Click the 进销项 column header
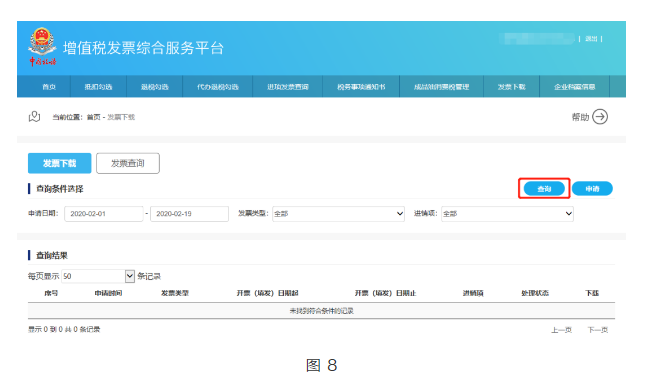 tap(473, 293)
